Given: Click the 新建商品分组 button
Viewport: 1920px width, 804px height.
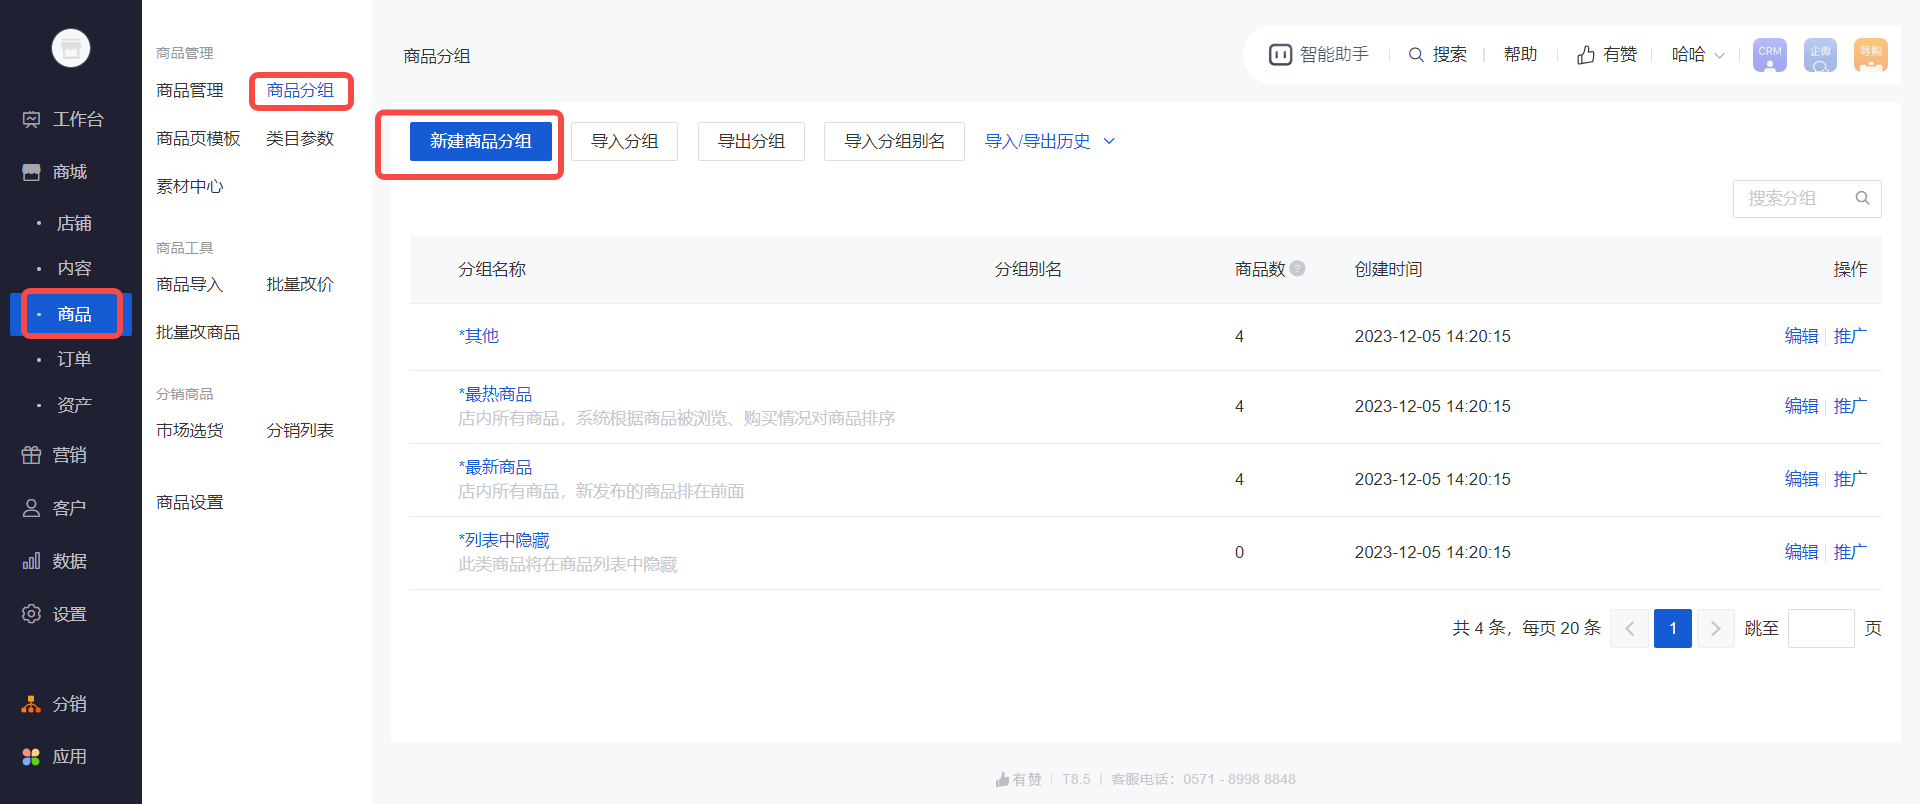Looking at the screenshot, I should coord(480,141).
